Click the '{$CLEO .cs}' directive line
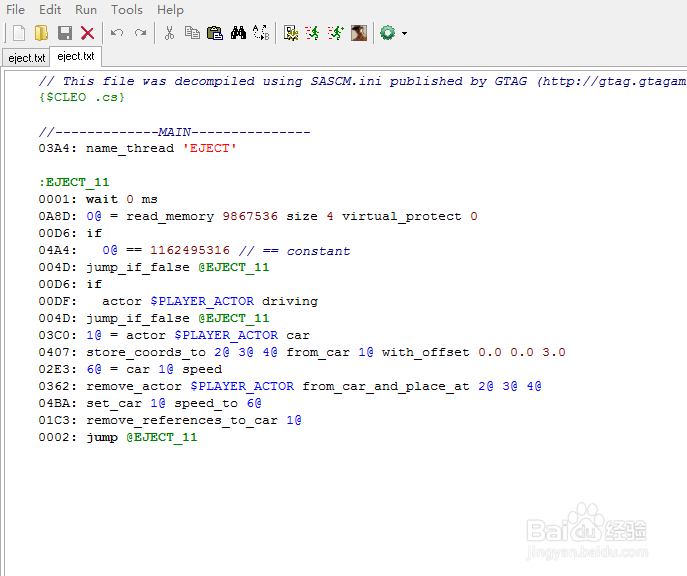The height and width of the screenshot is (576, 687). coord(81,97)
